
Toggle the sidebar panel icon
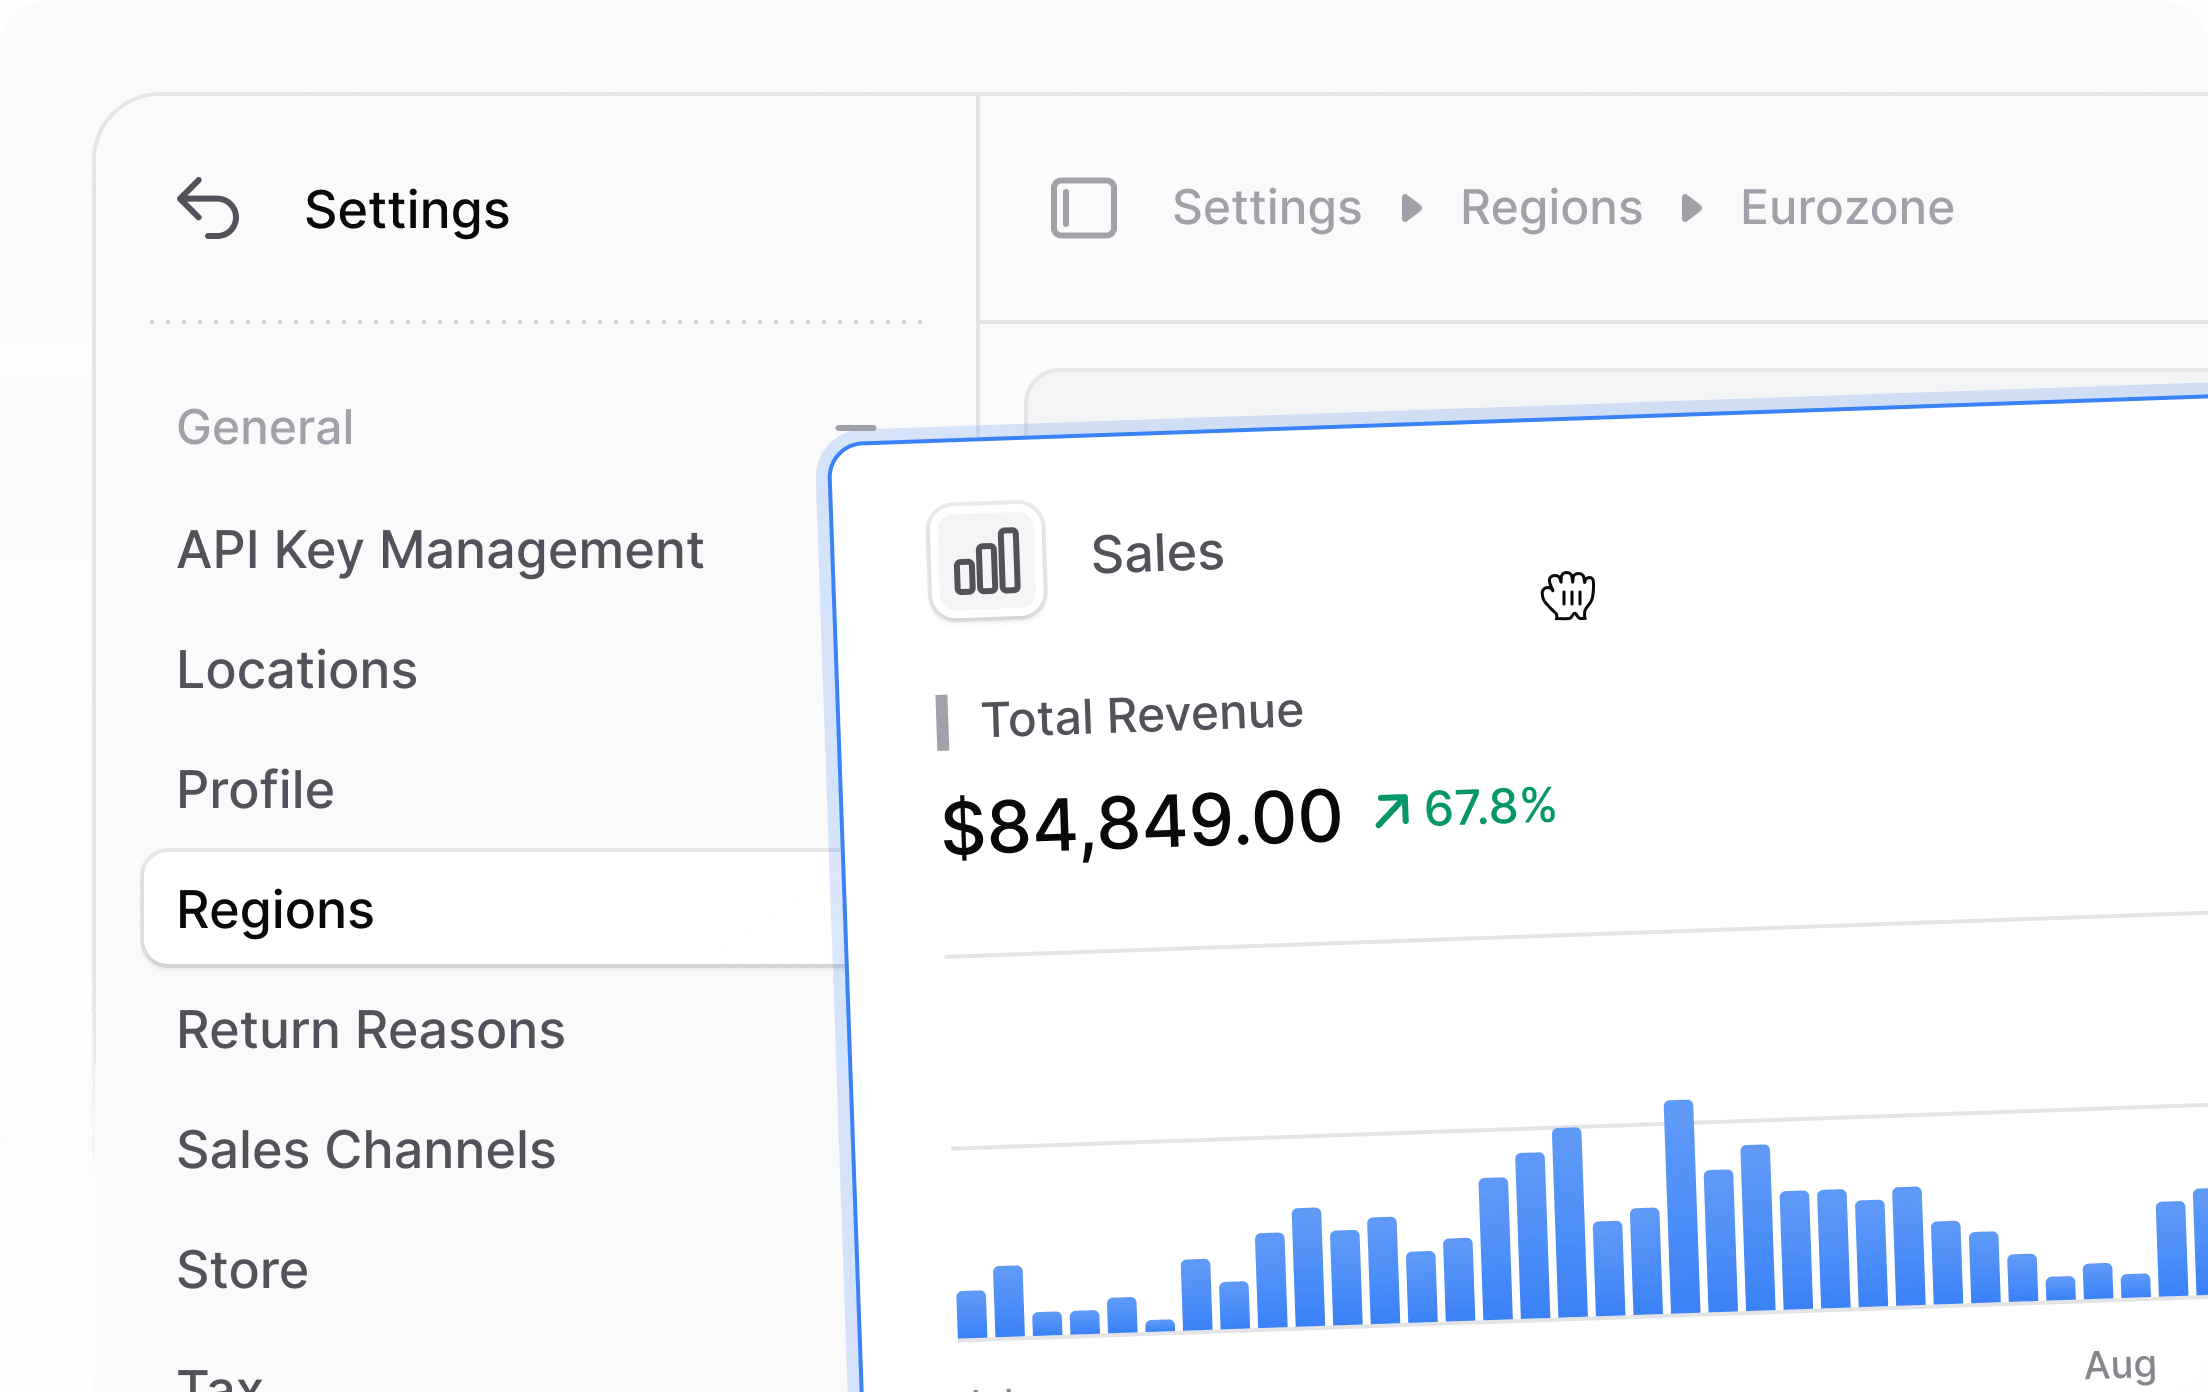point(1083,208)
